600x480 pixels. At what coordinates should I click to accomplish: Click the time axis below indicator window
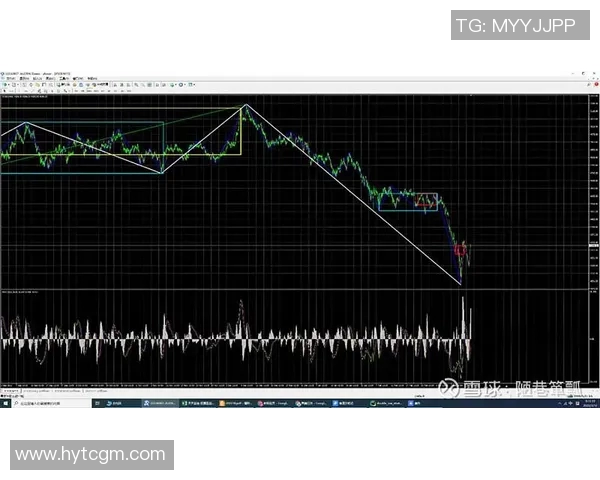pyautogui.click(x=250, y=382)
